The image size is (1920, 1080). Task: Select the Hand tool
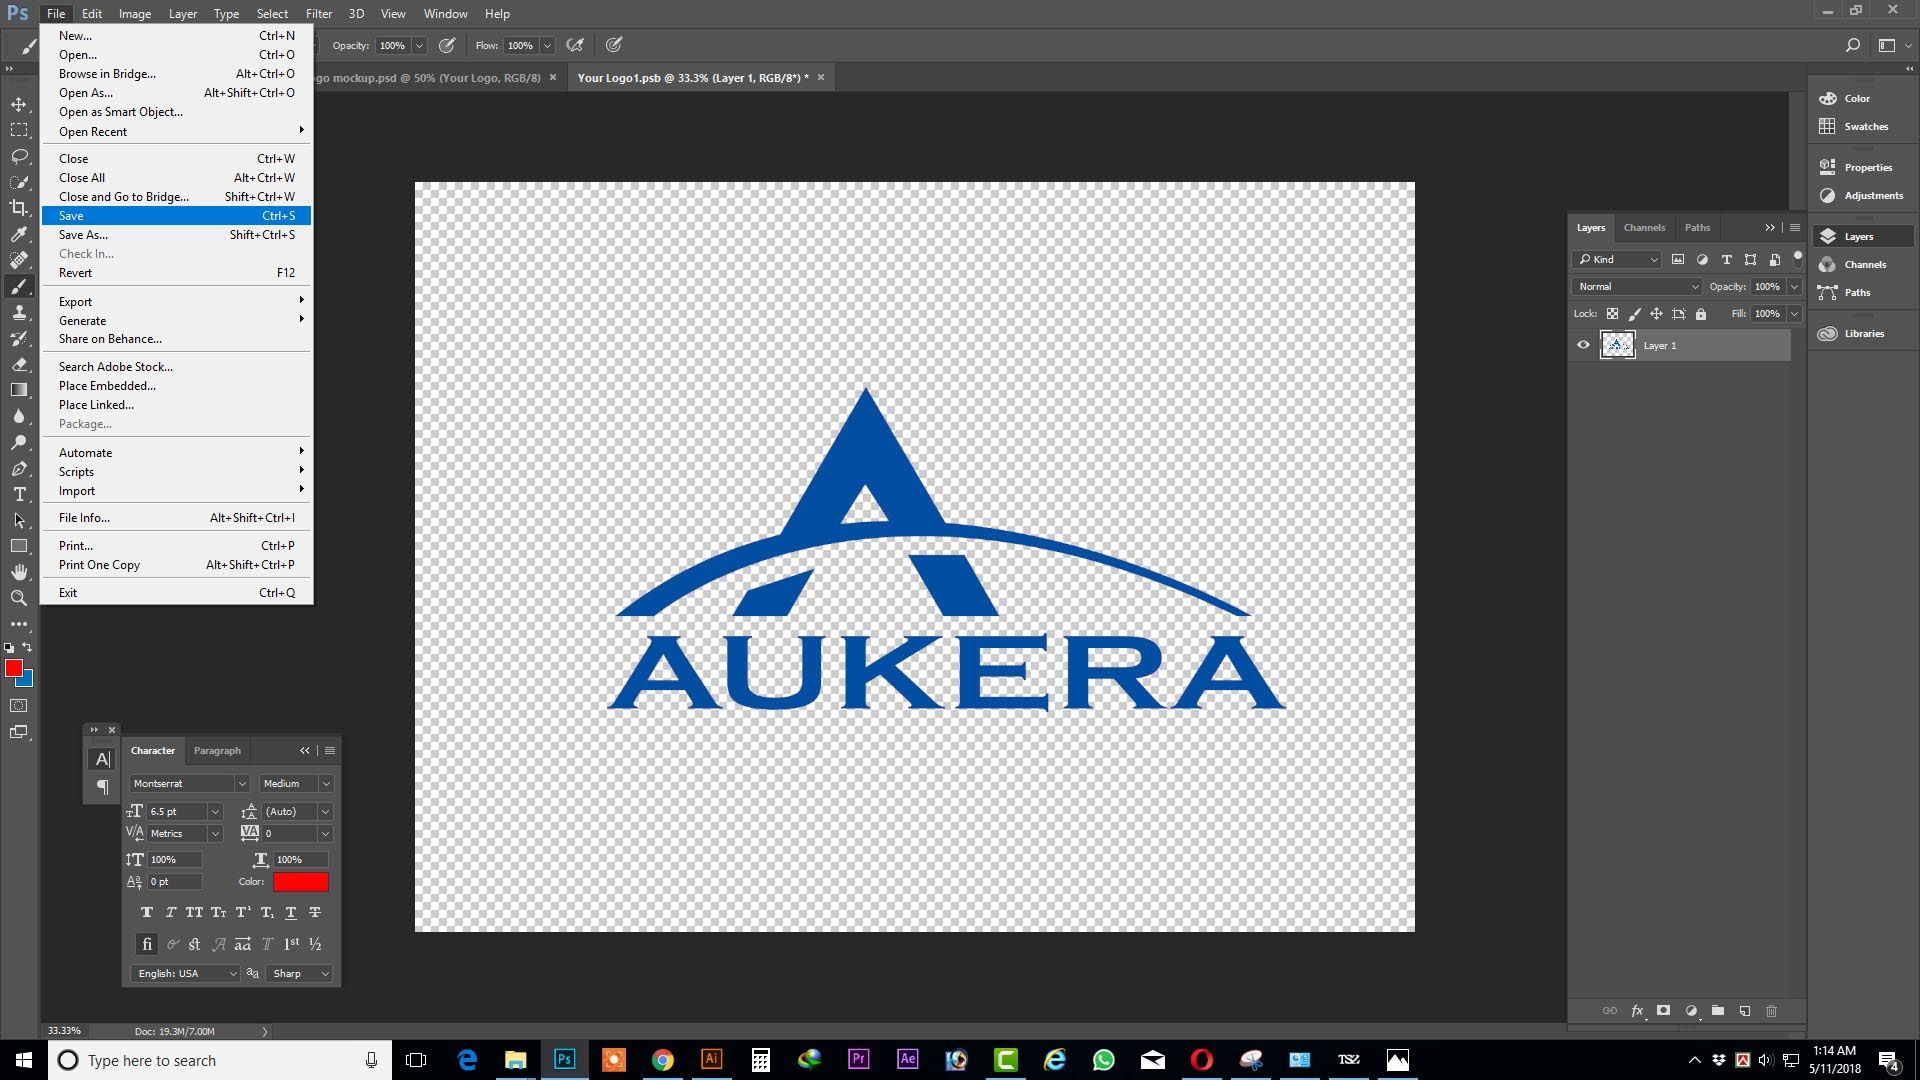[19, 572]
